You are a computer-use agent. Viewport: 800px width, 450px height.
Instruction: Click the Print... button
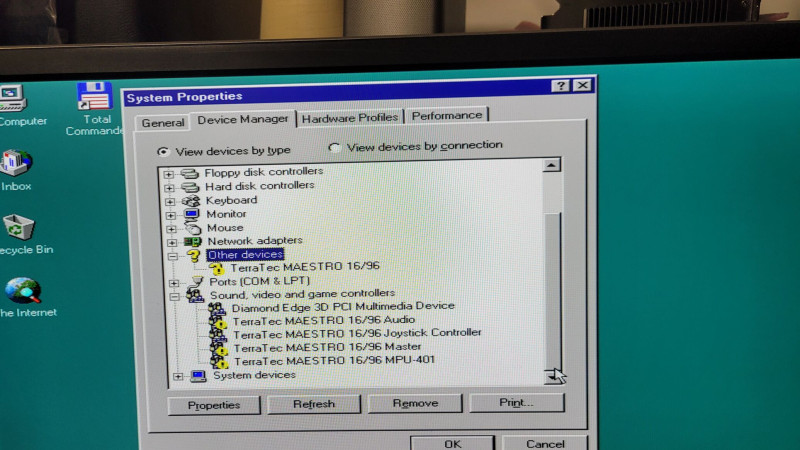pyautogui.click(x=516, y=403)
